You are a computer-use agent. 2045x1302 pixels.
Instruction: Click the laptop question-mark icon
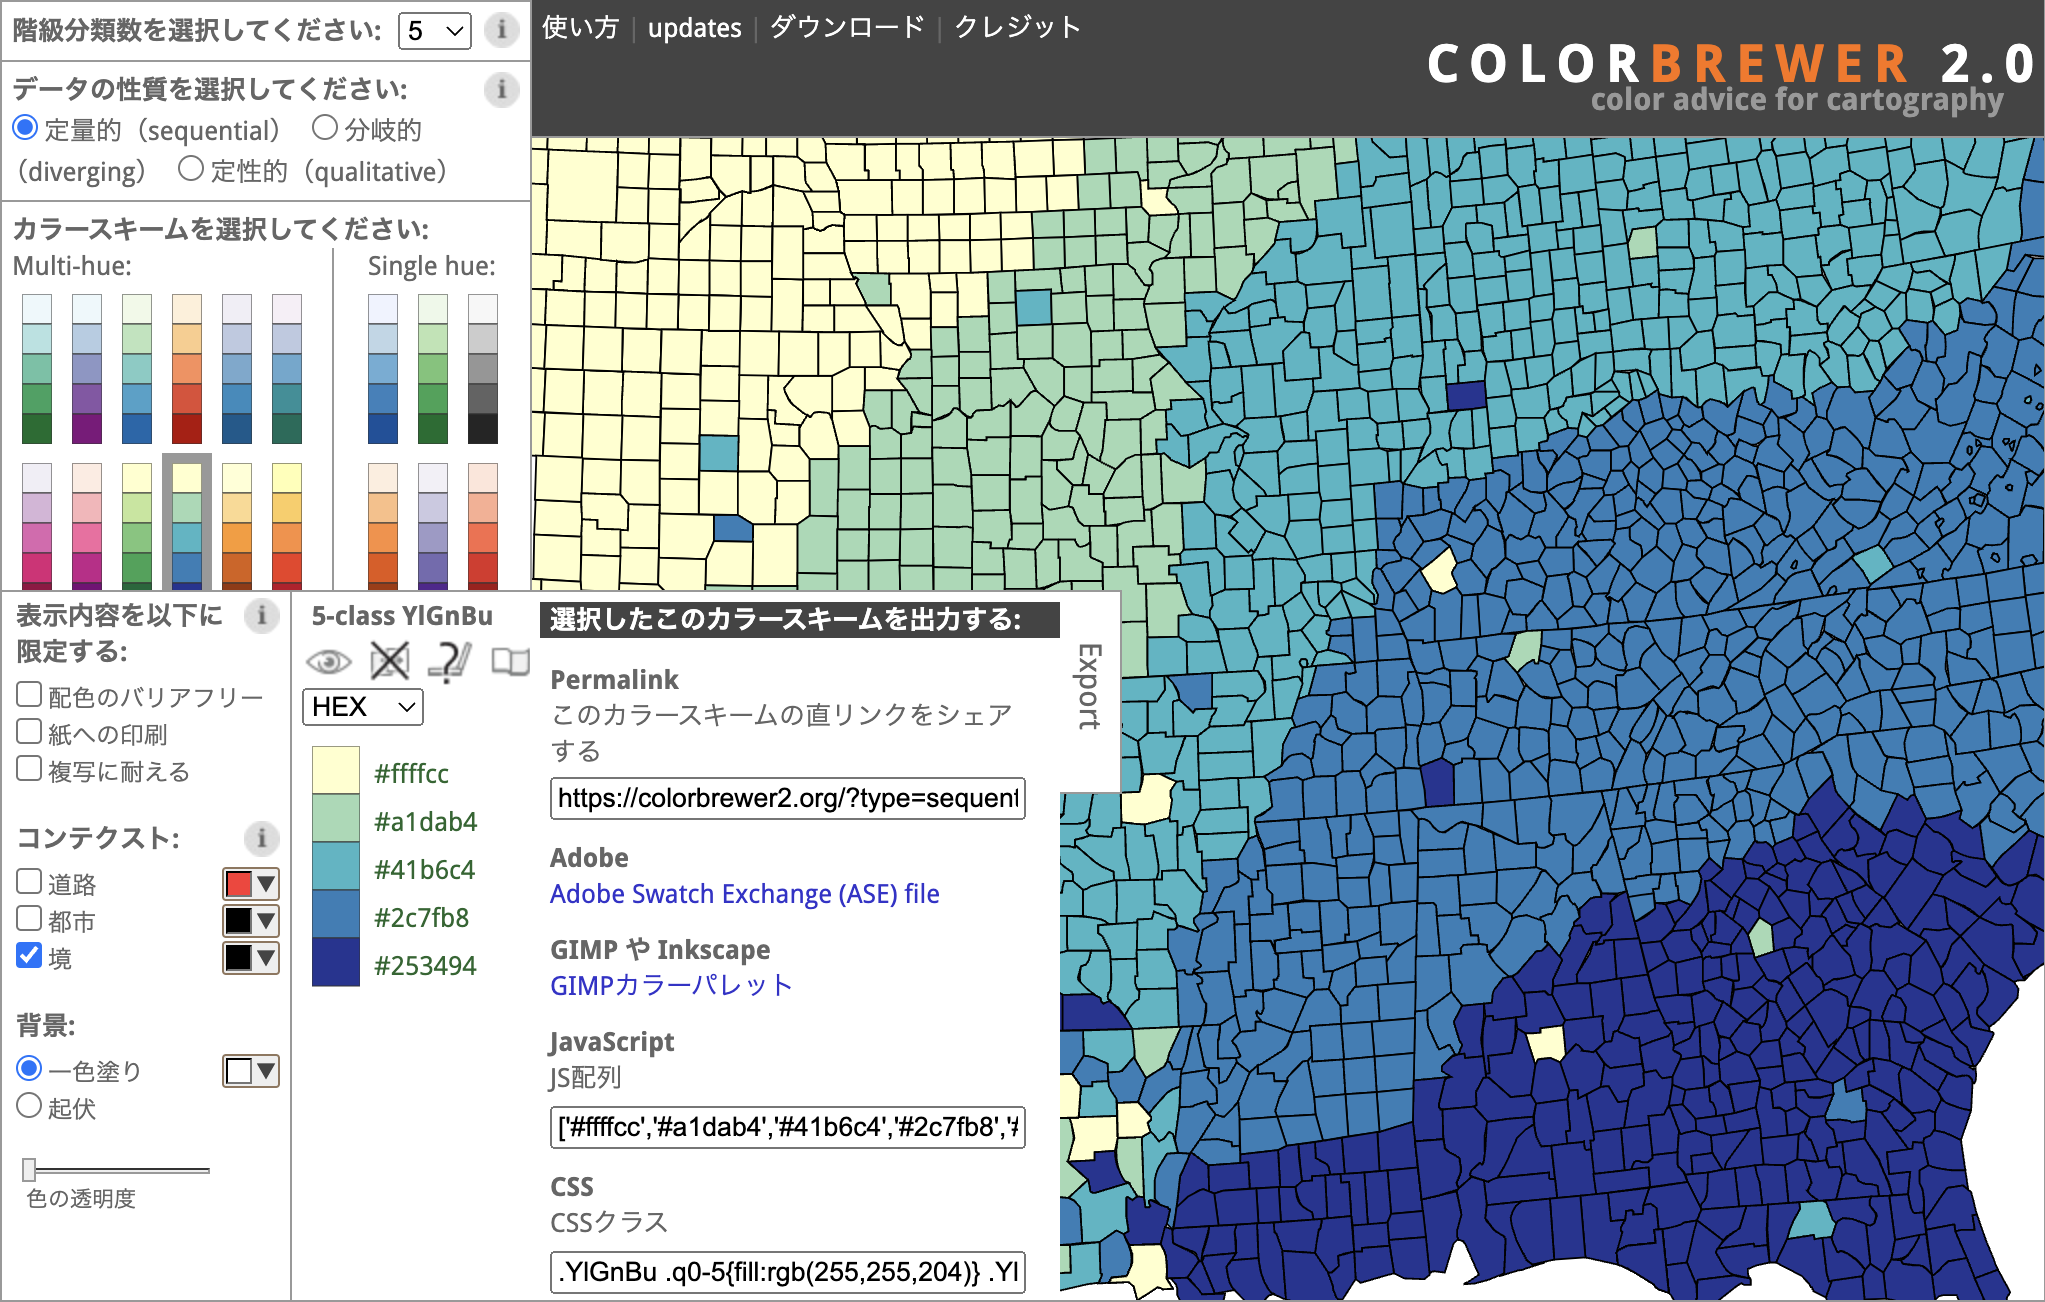[449, 661]
